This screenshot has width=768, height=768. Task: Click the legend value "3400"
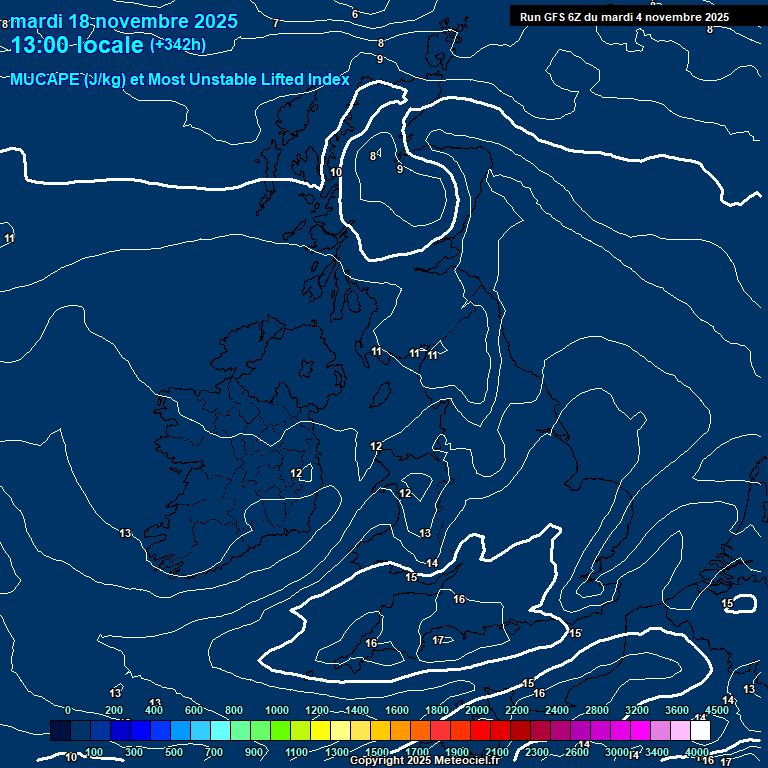(657, 752)
